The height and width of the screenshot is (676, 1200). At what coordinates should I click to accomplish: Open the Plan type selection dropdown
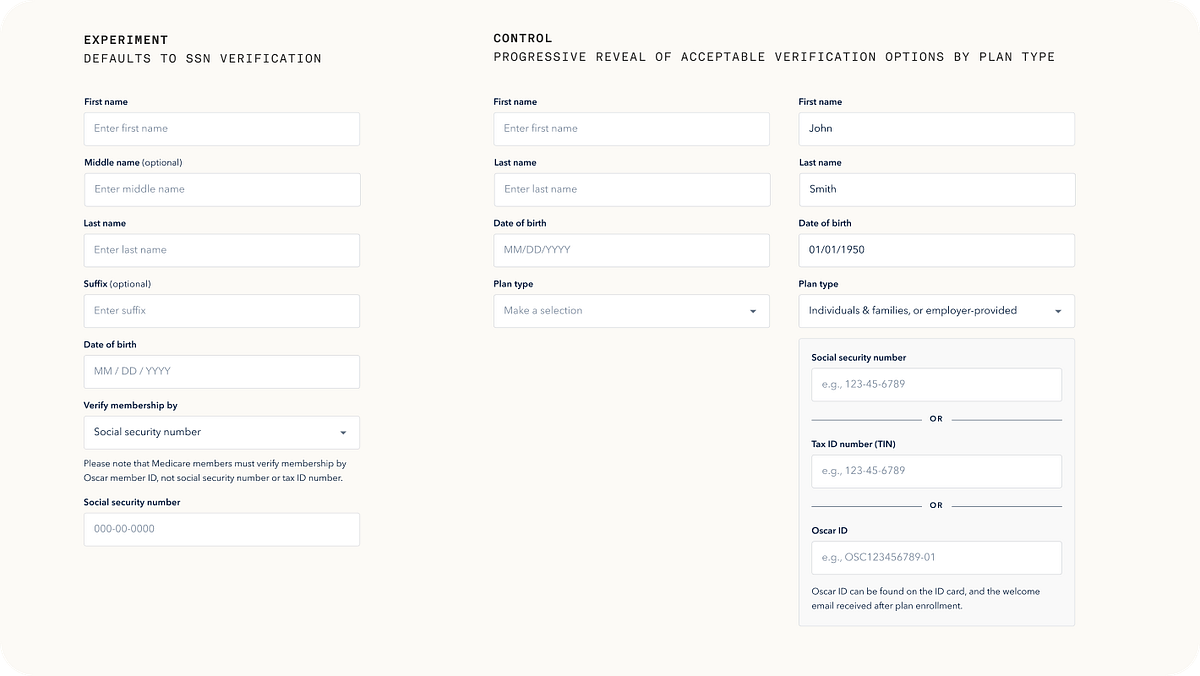point(631,311)
